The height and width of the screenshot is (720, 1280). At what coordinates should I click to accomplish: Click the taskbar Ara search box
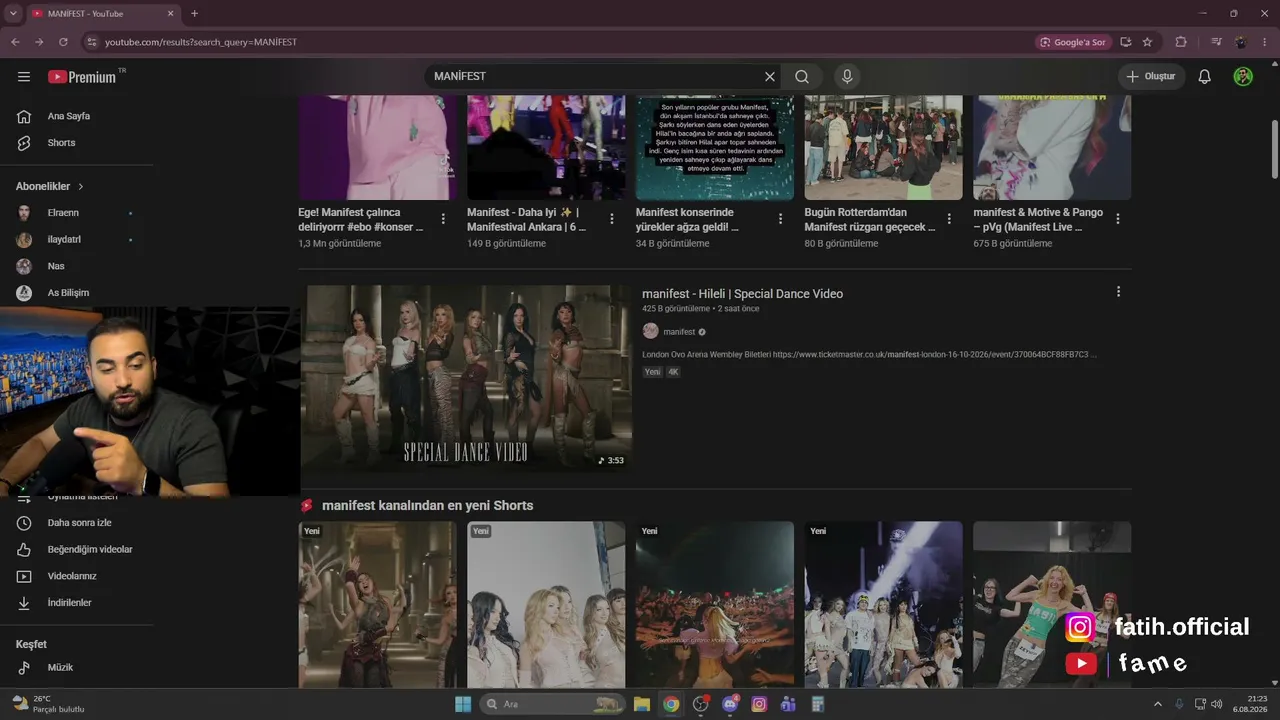pyautogui.click(x=552, y=704)
